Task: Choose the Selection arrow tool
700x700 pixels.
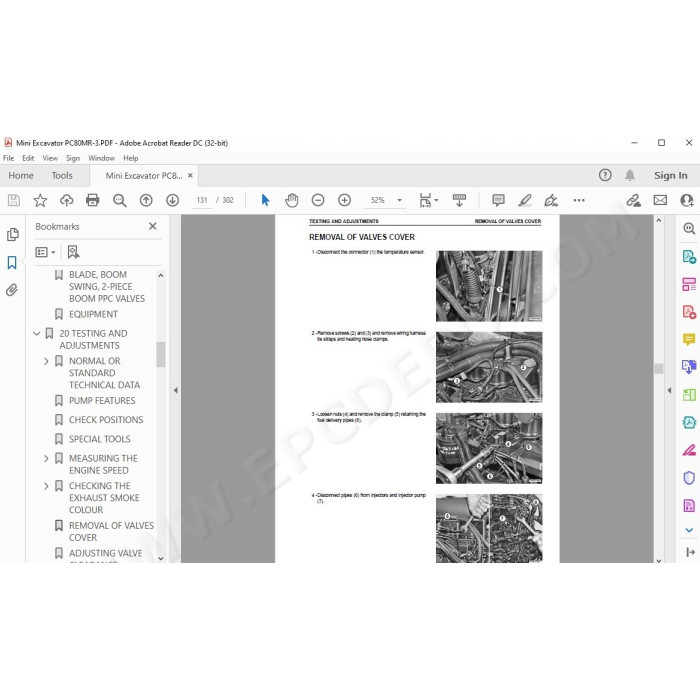Action: 265,200
